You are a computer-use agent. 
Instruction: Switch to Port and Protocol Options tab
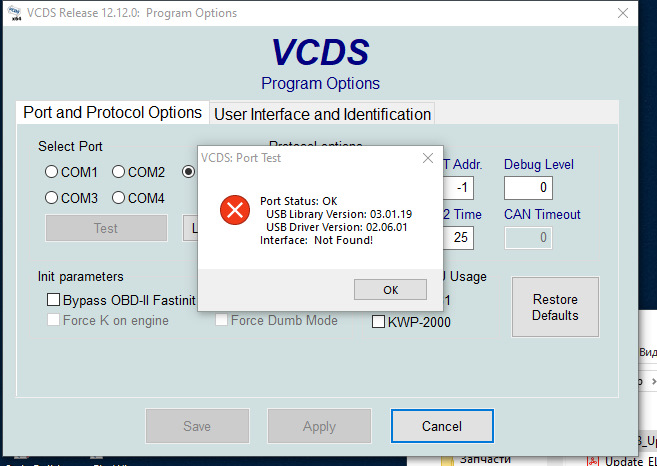(112, 113)
